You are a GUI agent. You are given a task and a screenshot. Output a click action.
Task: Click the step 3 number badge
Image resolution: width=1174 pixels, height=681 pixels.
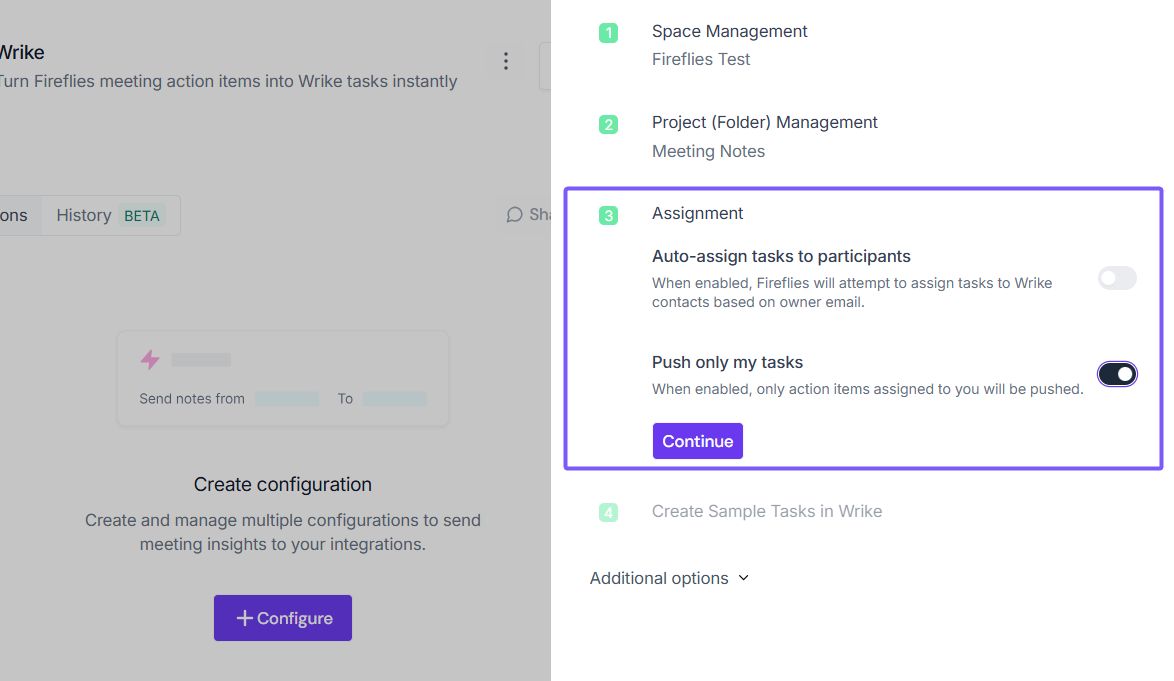pos(608,215)
